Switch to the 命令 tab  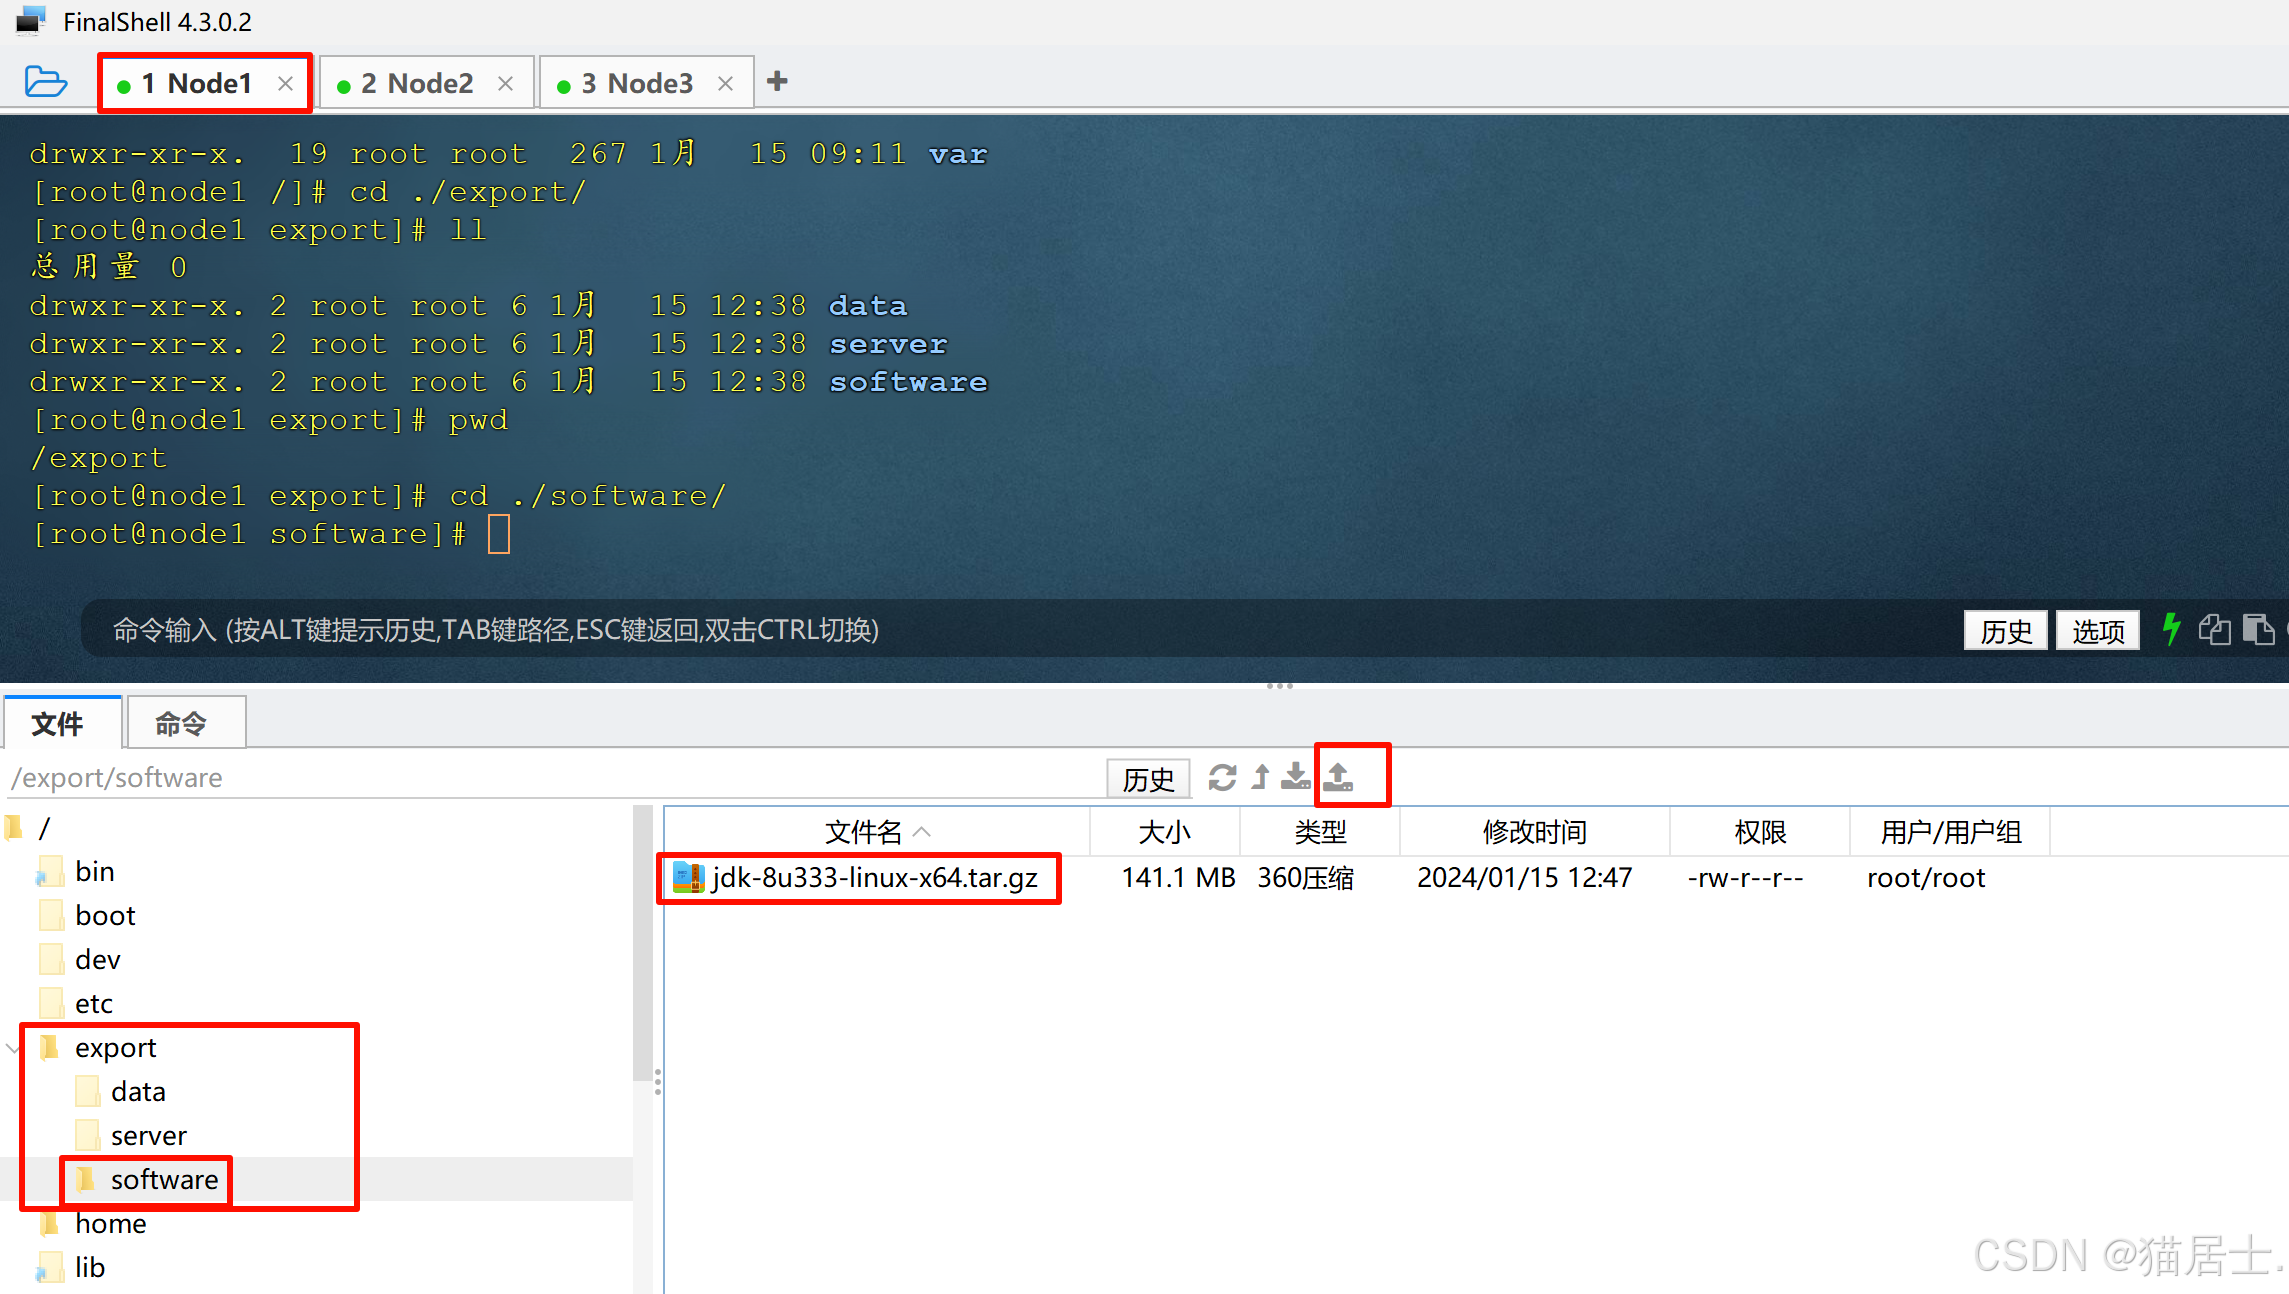point(181,724)
